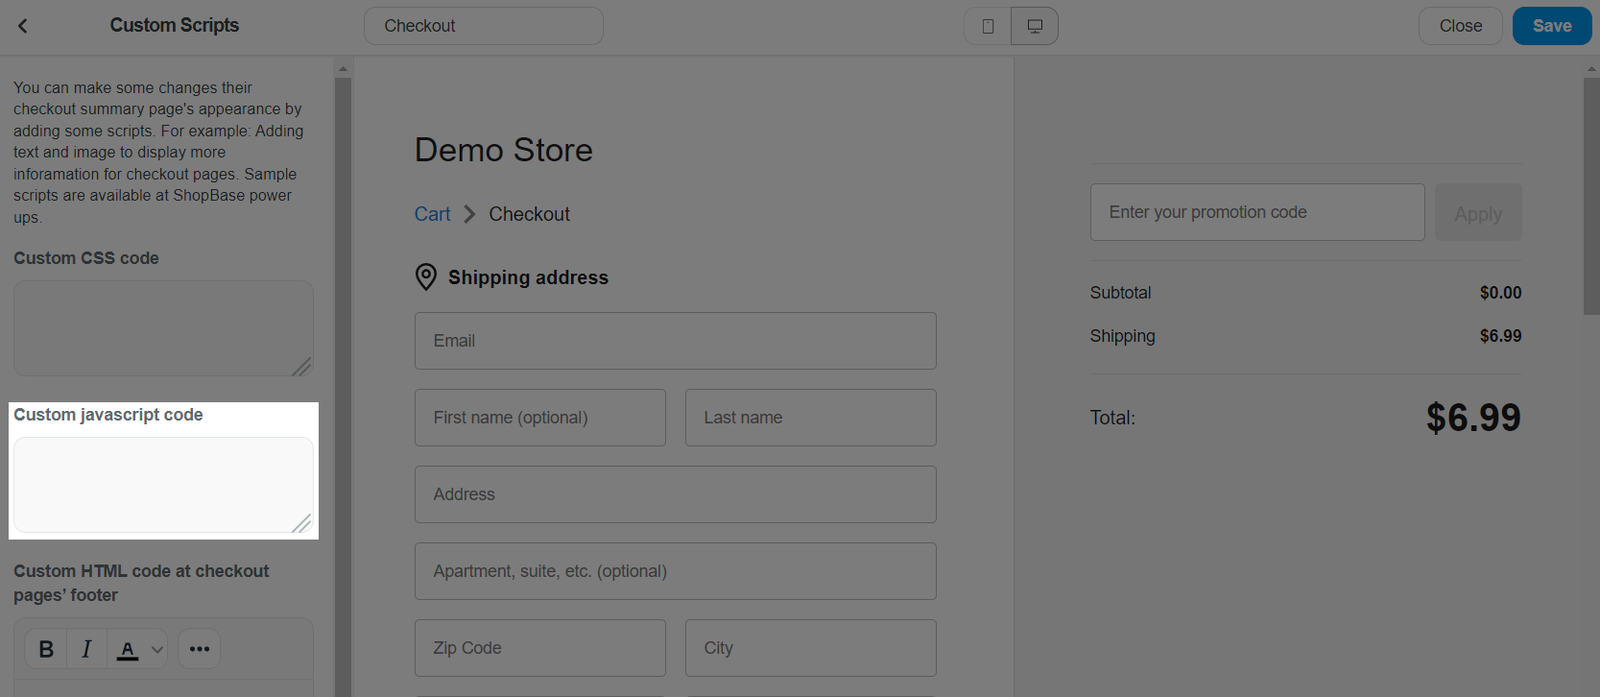This screenshot has width=1600, height=697.
Task: Click the Close button
Action: (1460, 26)
